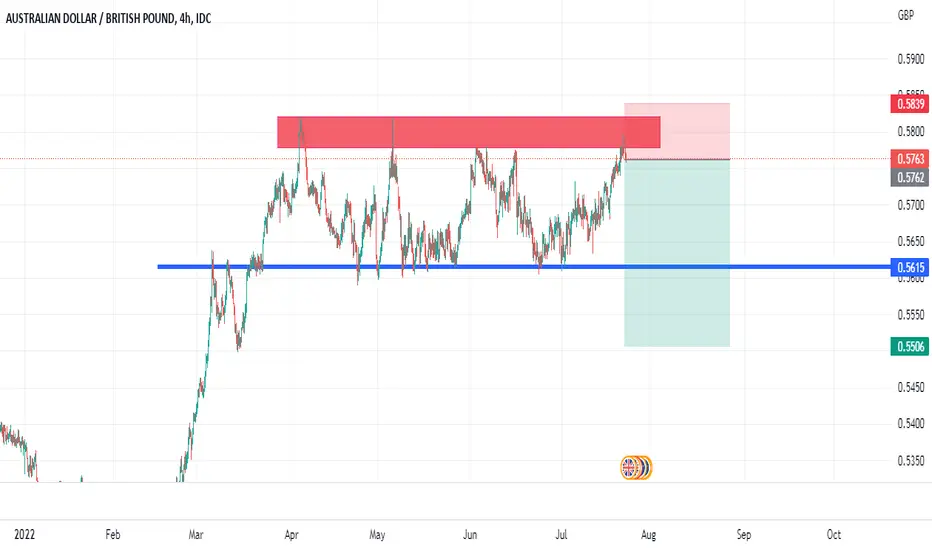Screen dimensions: 932x550
Task: Click the Sep time axis label
Action: [744, 535]
